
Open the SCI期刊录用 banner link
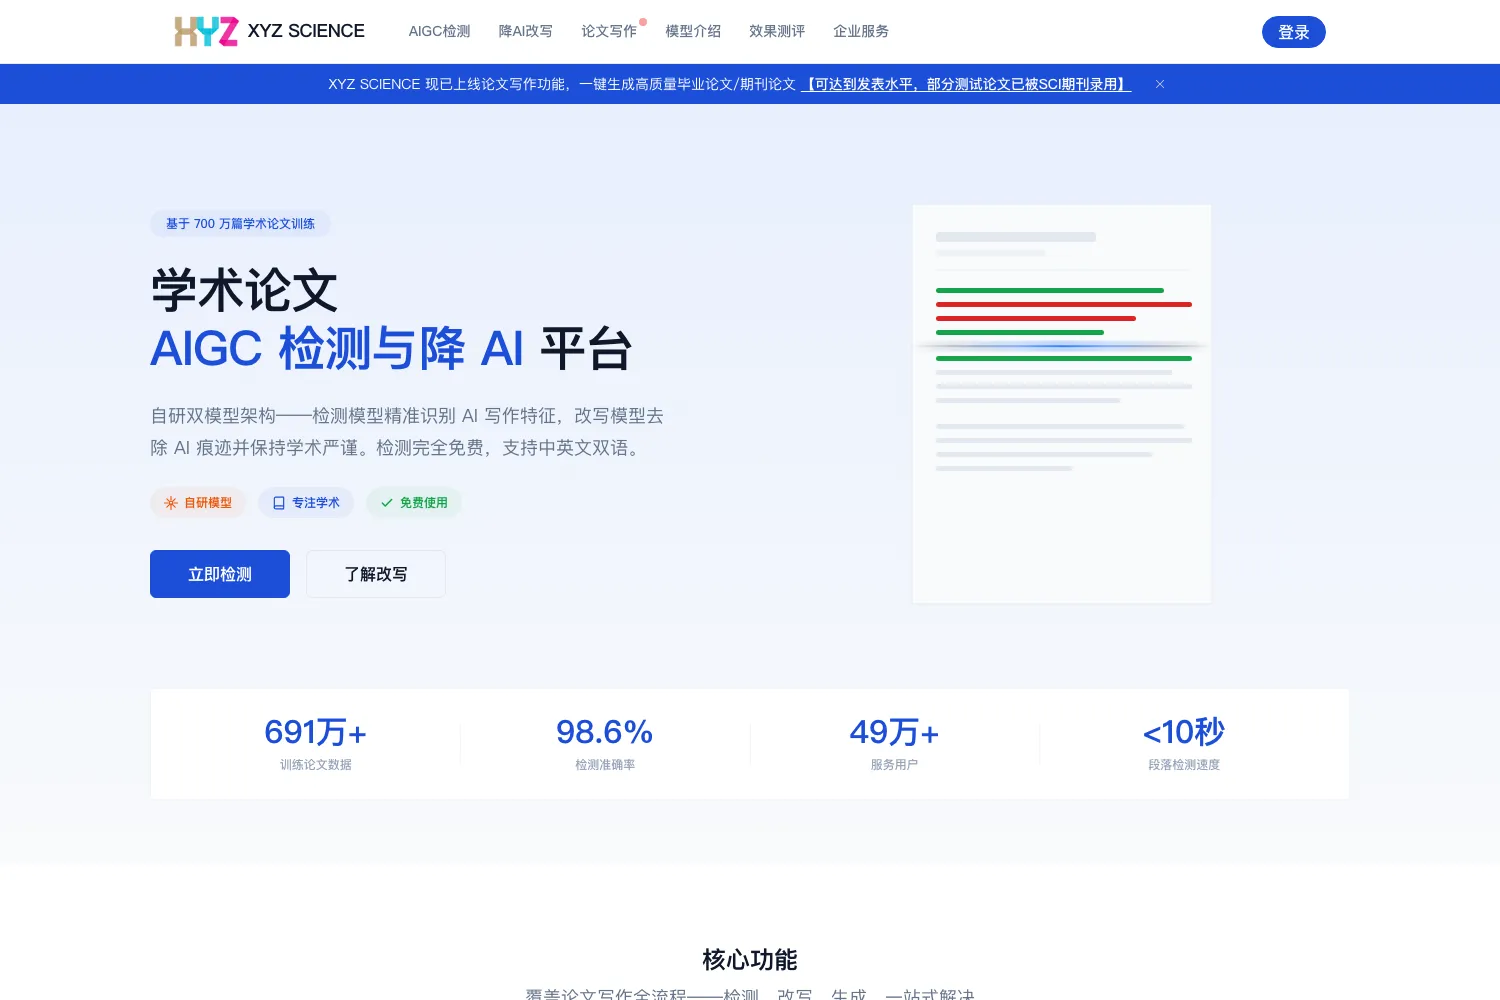[966, 84]
